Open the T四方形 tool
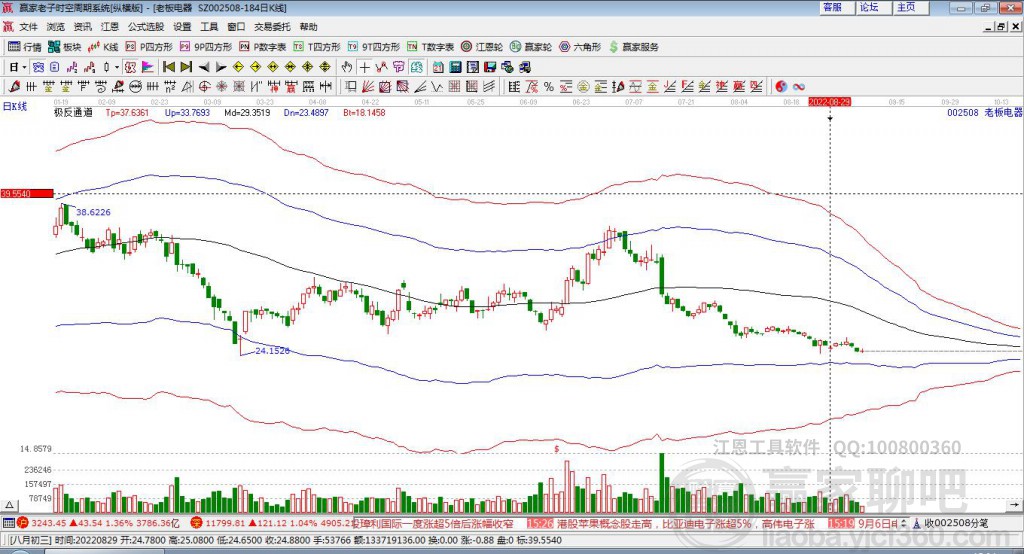The image size is (1024, 554). (317, 47)
